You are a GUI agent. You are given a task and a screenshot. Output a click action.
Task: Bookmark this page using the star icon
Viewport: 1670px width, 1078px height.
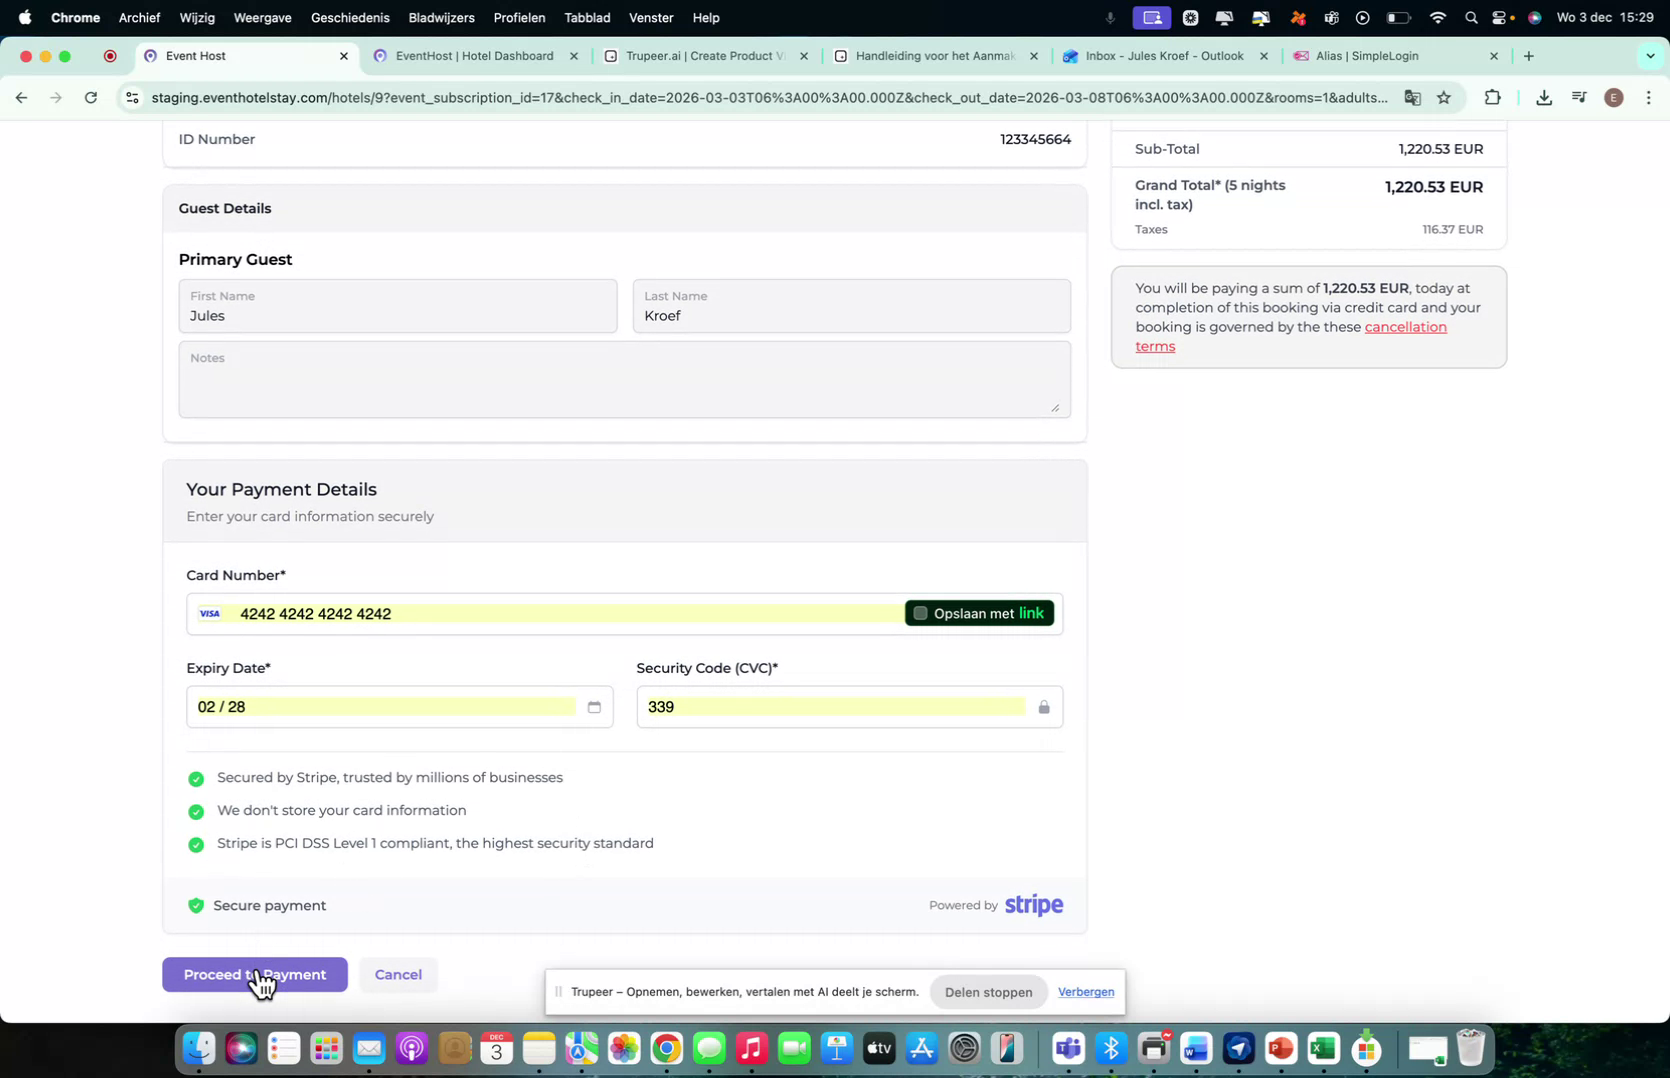coord(1444,98)
